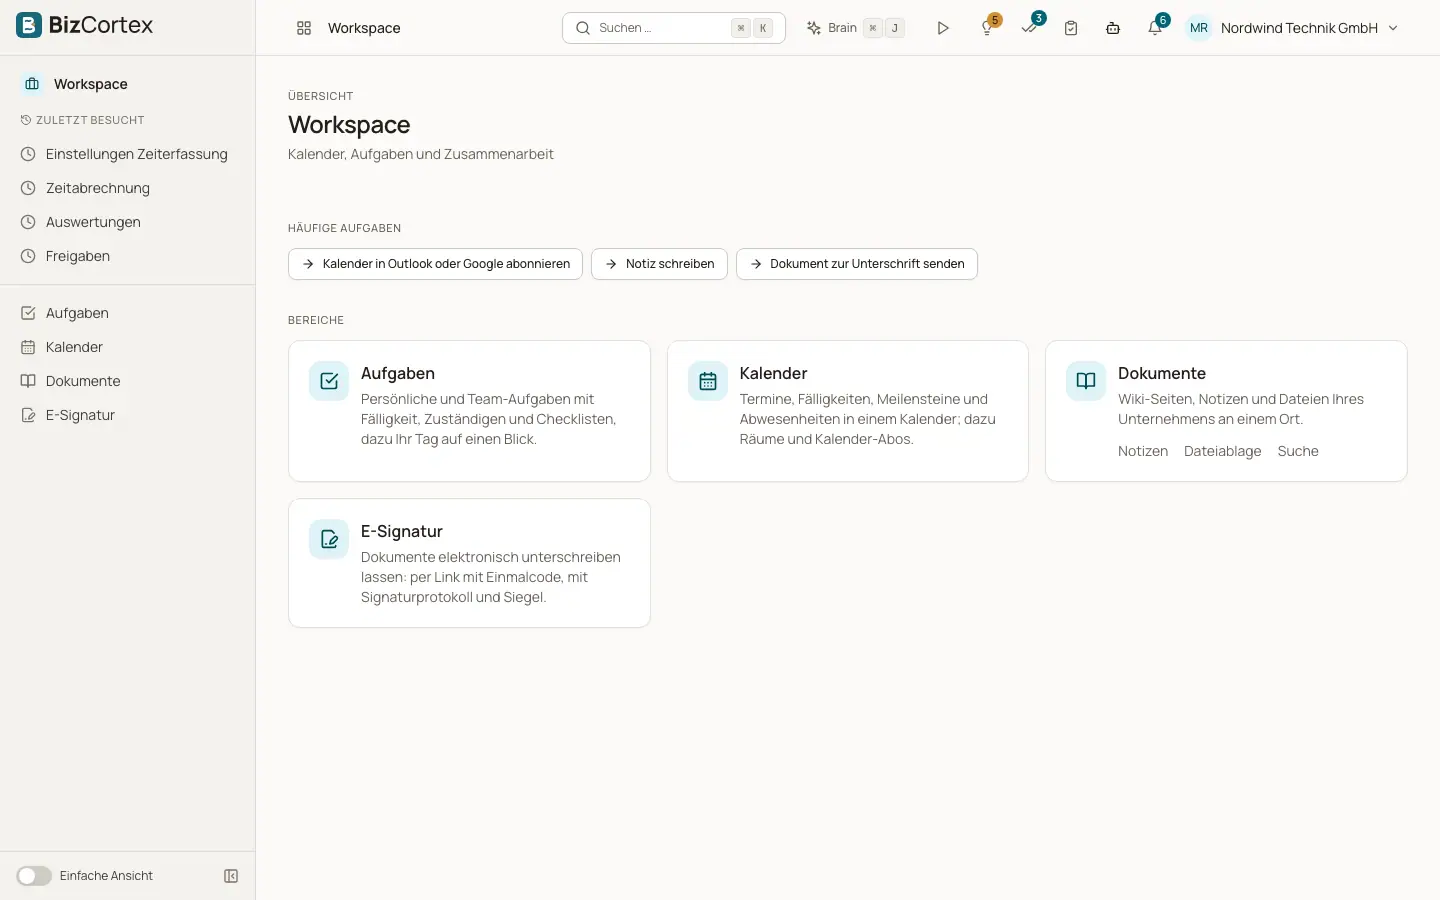Click the BizCortex logo

pos(85,25)
